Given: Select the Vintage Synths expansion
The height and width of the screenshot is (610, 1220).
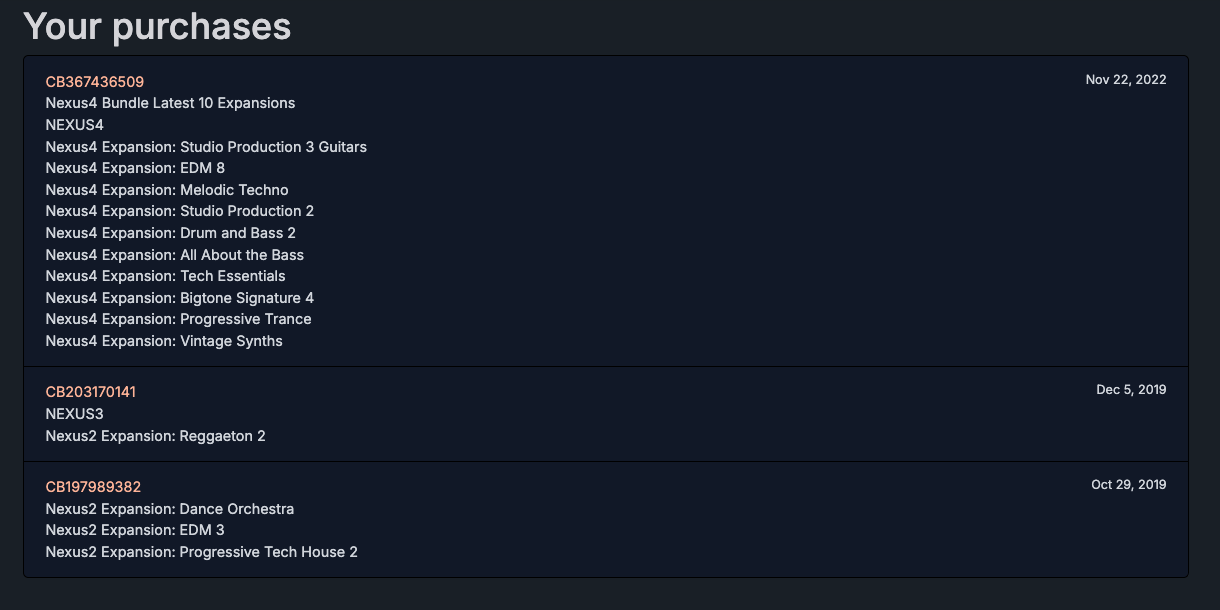Looking at the screenshot, I should click(x=164, y=341).
